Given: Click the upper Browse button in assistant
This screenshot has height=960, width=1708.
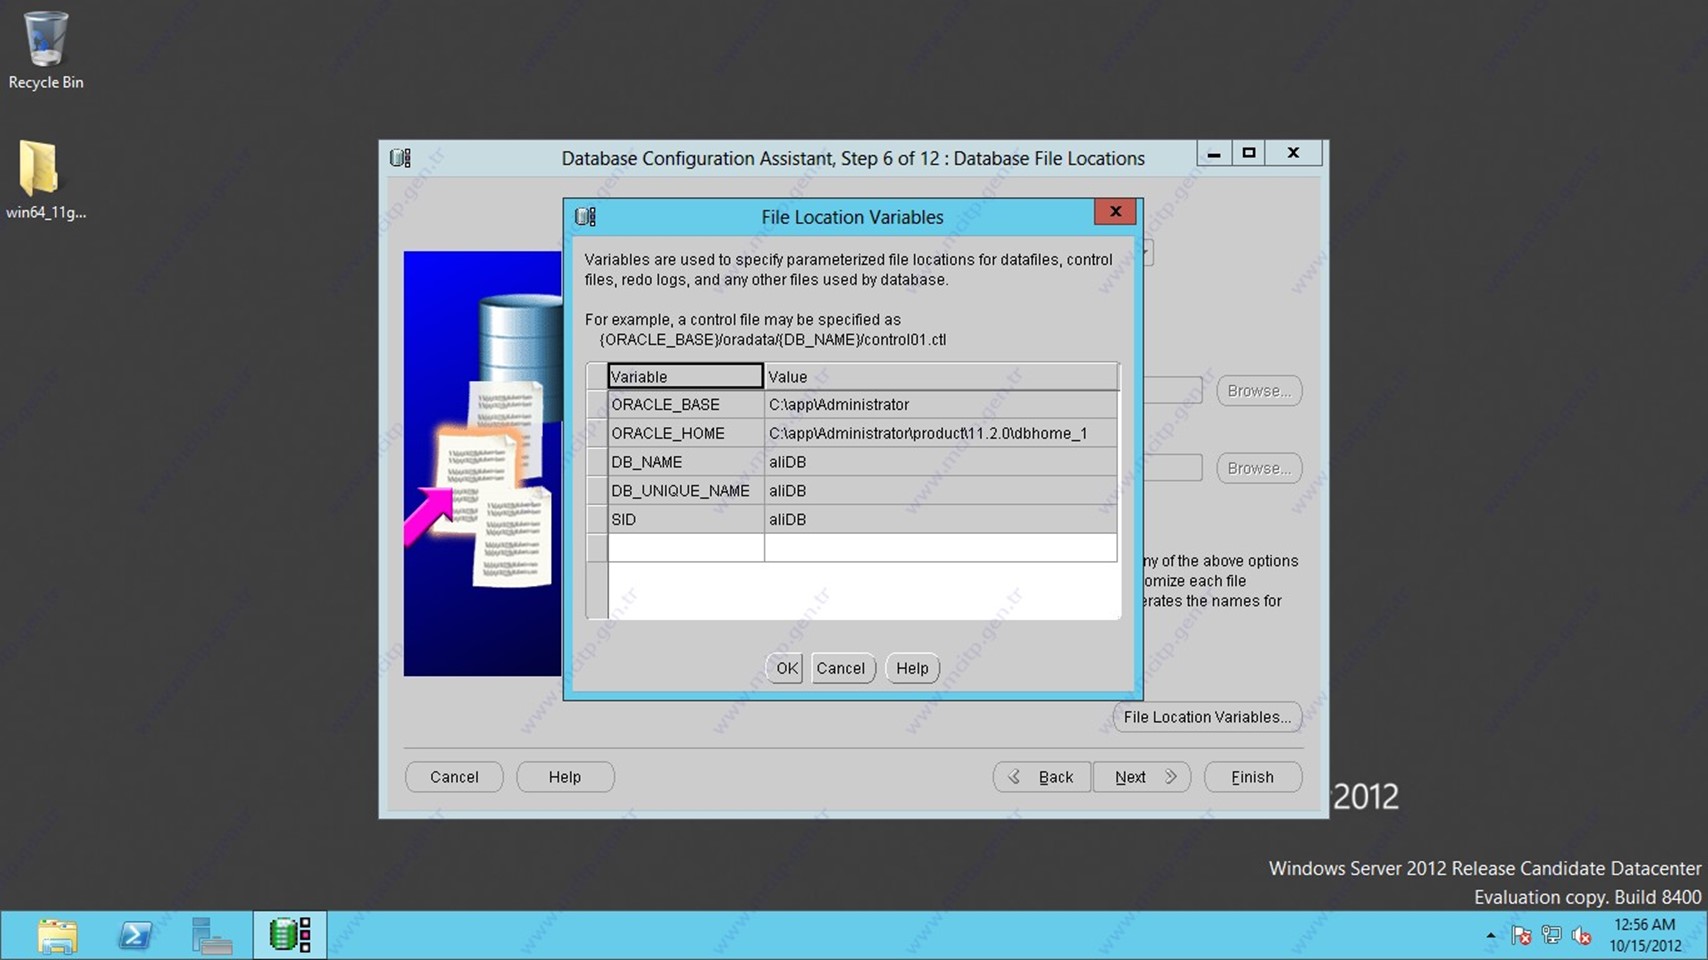Looking at the screenshot, I should [x=1259, y=390].
